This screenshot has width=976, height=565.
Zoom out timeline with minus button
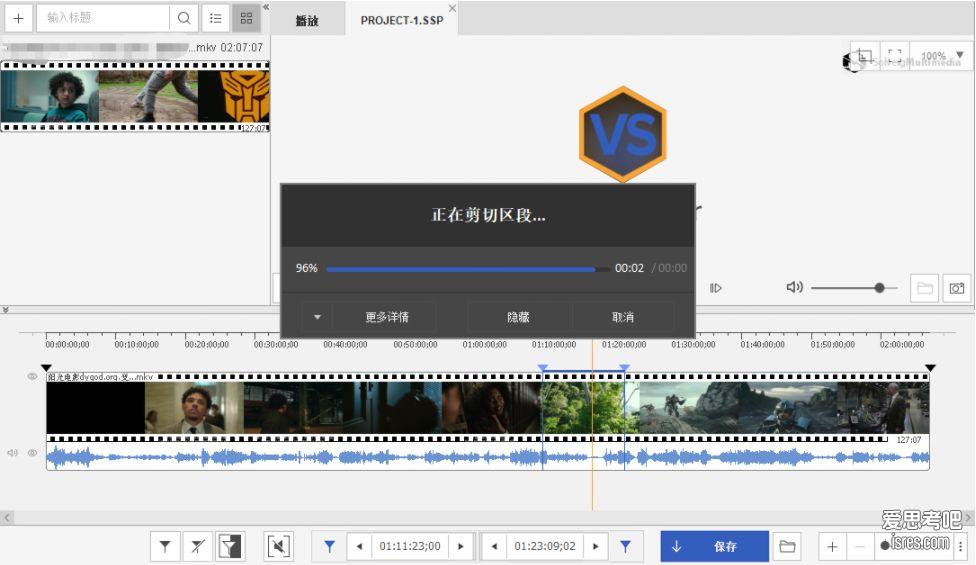pos(860,547)
